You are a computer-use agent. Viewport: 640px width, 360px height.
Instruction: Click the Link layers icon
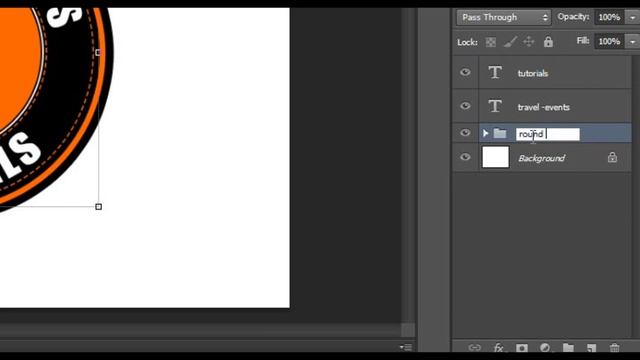point(475,348)
